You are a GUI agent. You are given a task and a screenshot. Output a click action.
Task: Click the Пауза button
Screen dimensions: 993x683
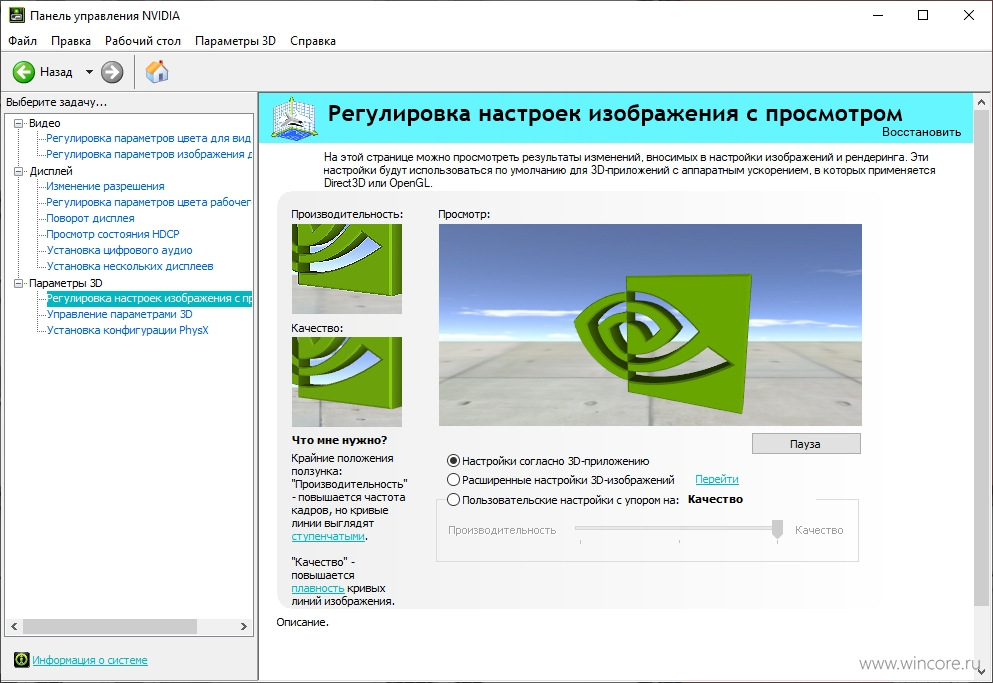pyautogui.click(x=806, y=444)
